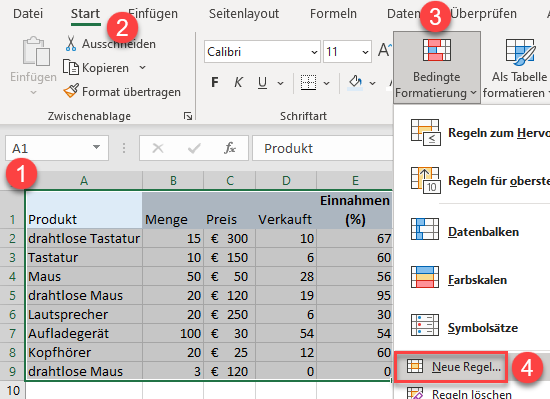Select column C header
Image resolution: width=550 pixels, height=399 pixels.
coord(230,181)
